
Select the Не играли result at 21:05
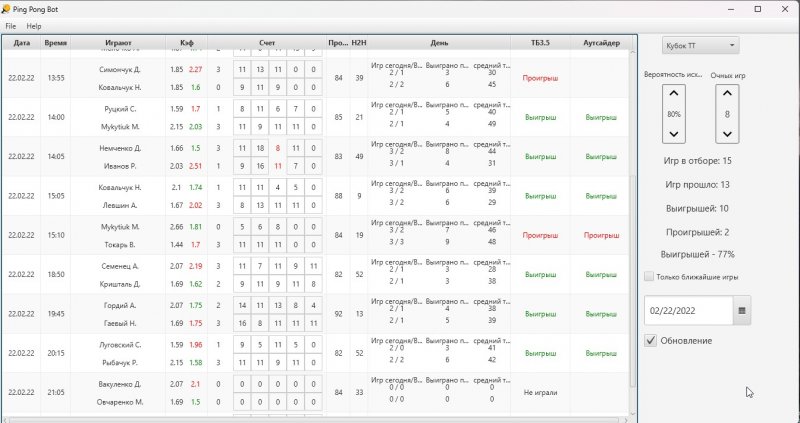click(540, 393)
